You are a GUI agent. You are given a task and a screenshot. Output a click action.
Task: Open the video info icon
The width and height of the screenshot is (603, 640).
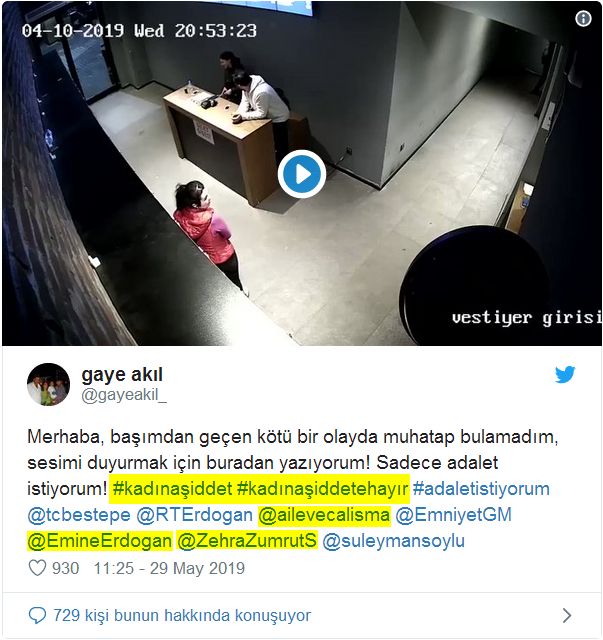pos(583,18)
